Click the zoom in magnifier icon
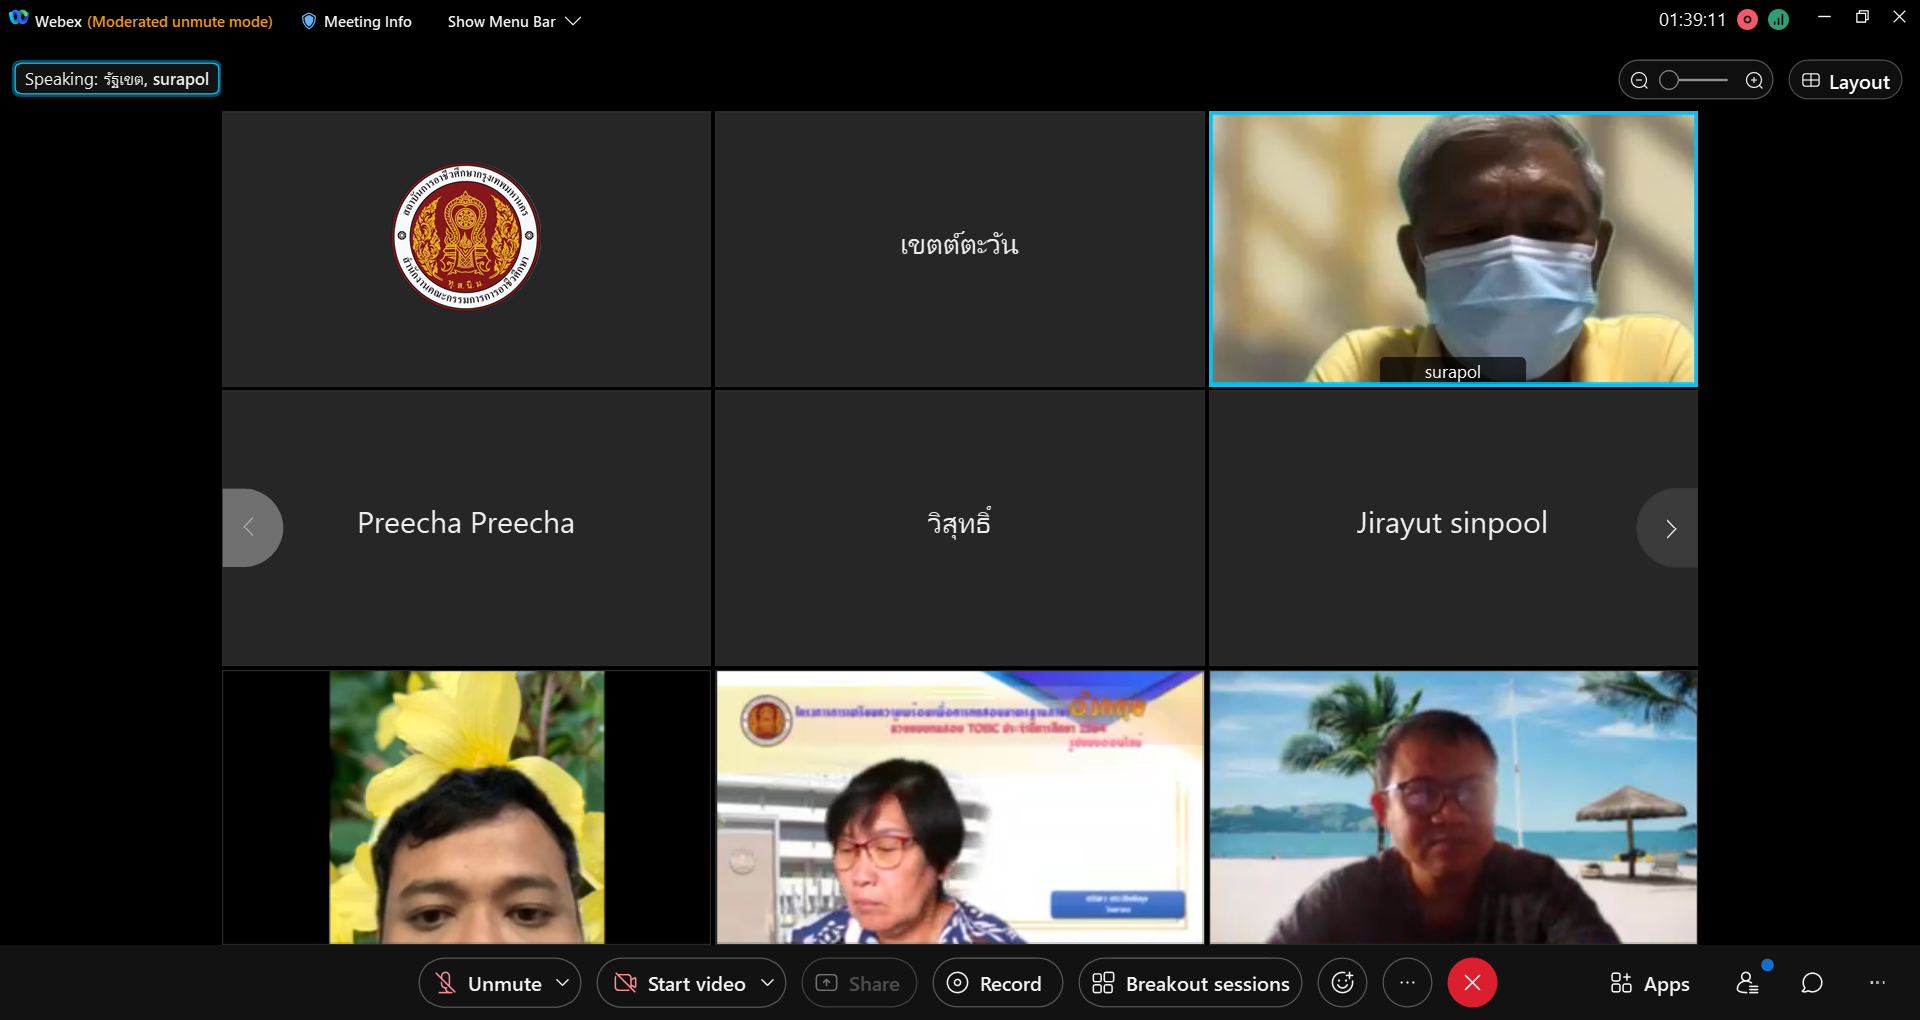The image size is (1920, 1020). pos(1754,81)
